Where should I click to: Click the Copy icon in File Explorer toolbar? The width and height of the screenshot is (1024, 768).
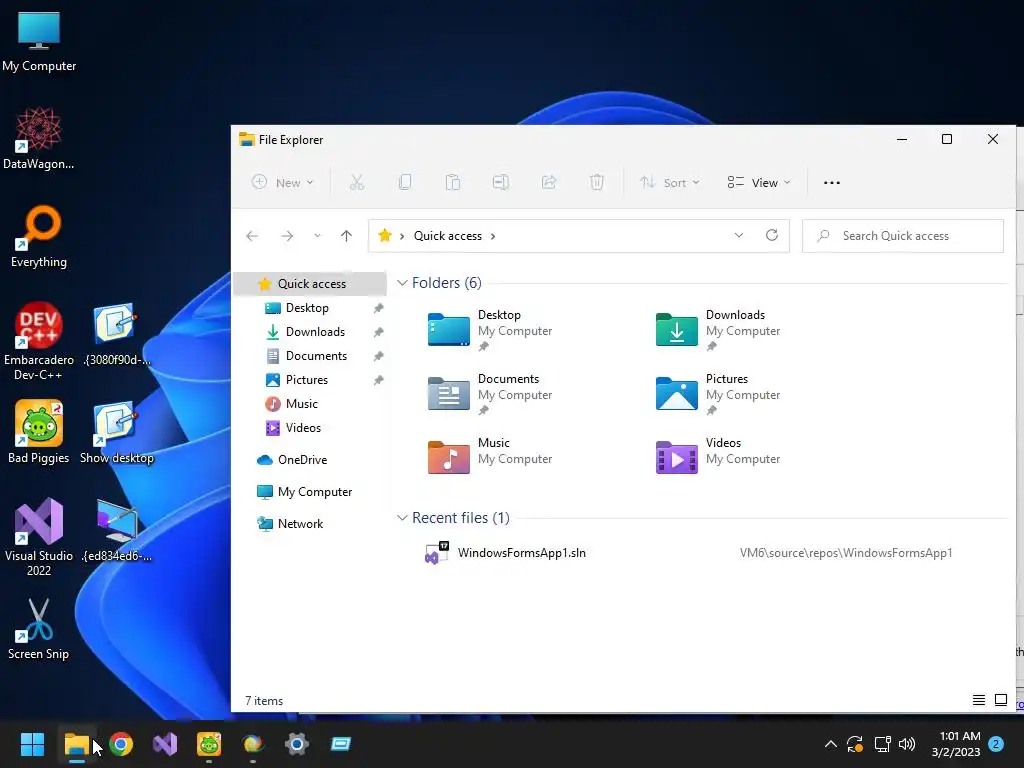point(405,182)
